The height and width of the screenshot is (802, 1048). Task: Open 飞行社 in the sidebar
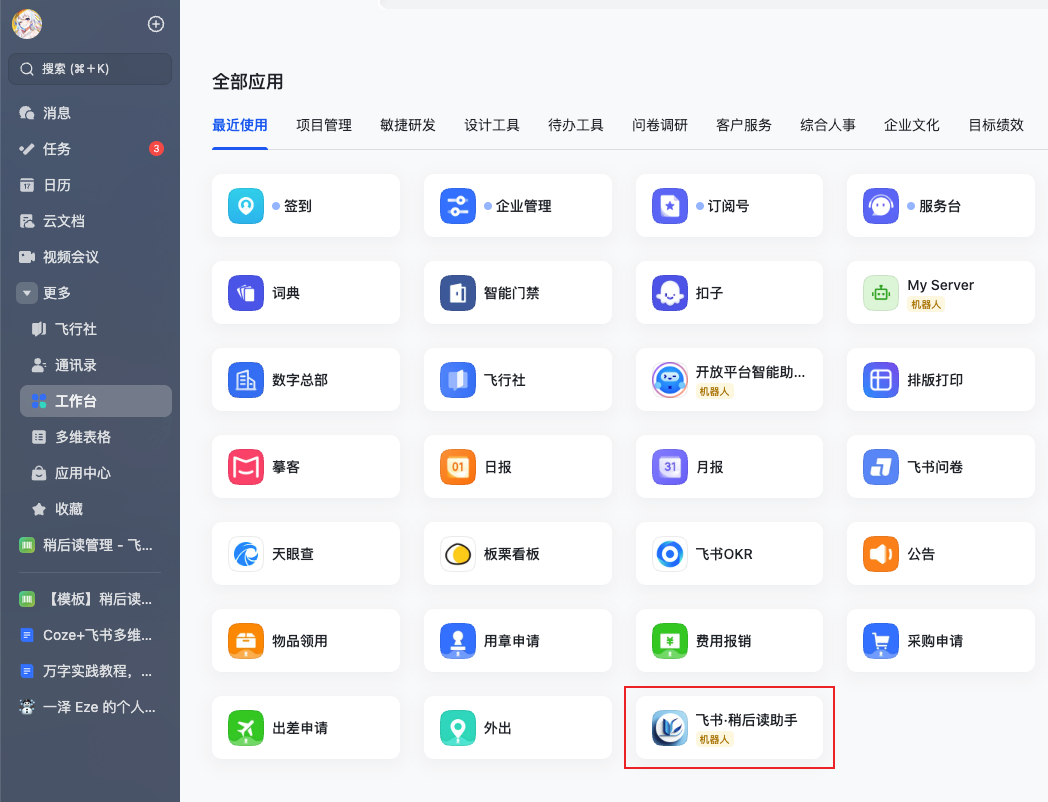pyautogui.click(x=96, y=329)
